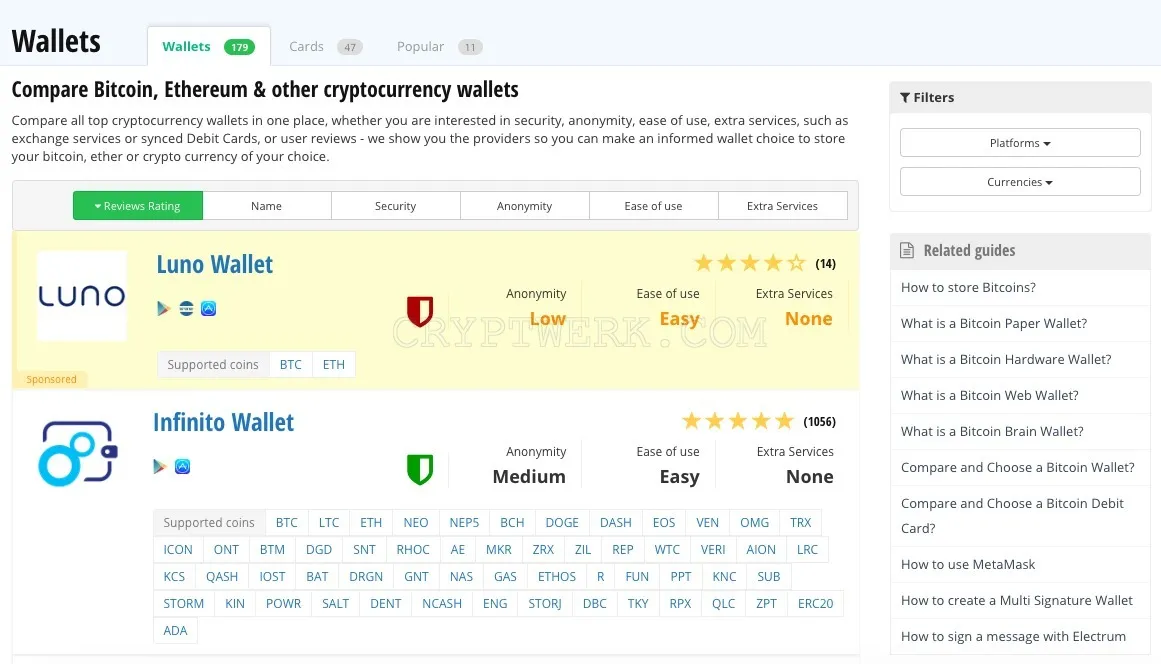1161x664 pixels.
Task: Click the Infinito Wallet logo image
Action: [78, 453]
